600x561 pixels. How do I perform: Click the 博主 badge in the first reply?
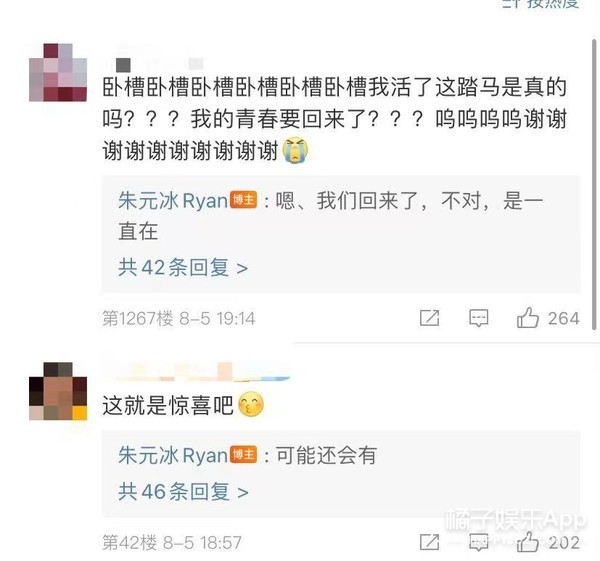tap(243, 200)
